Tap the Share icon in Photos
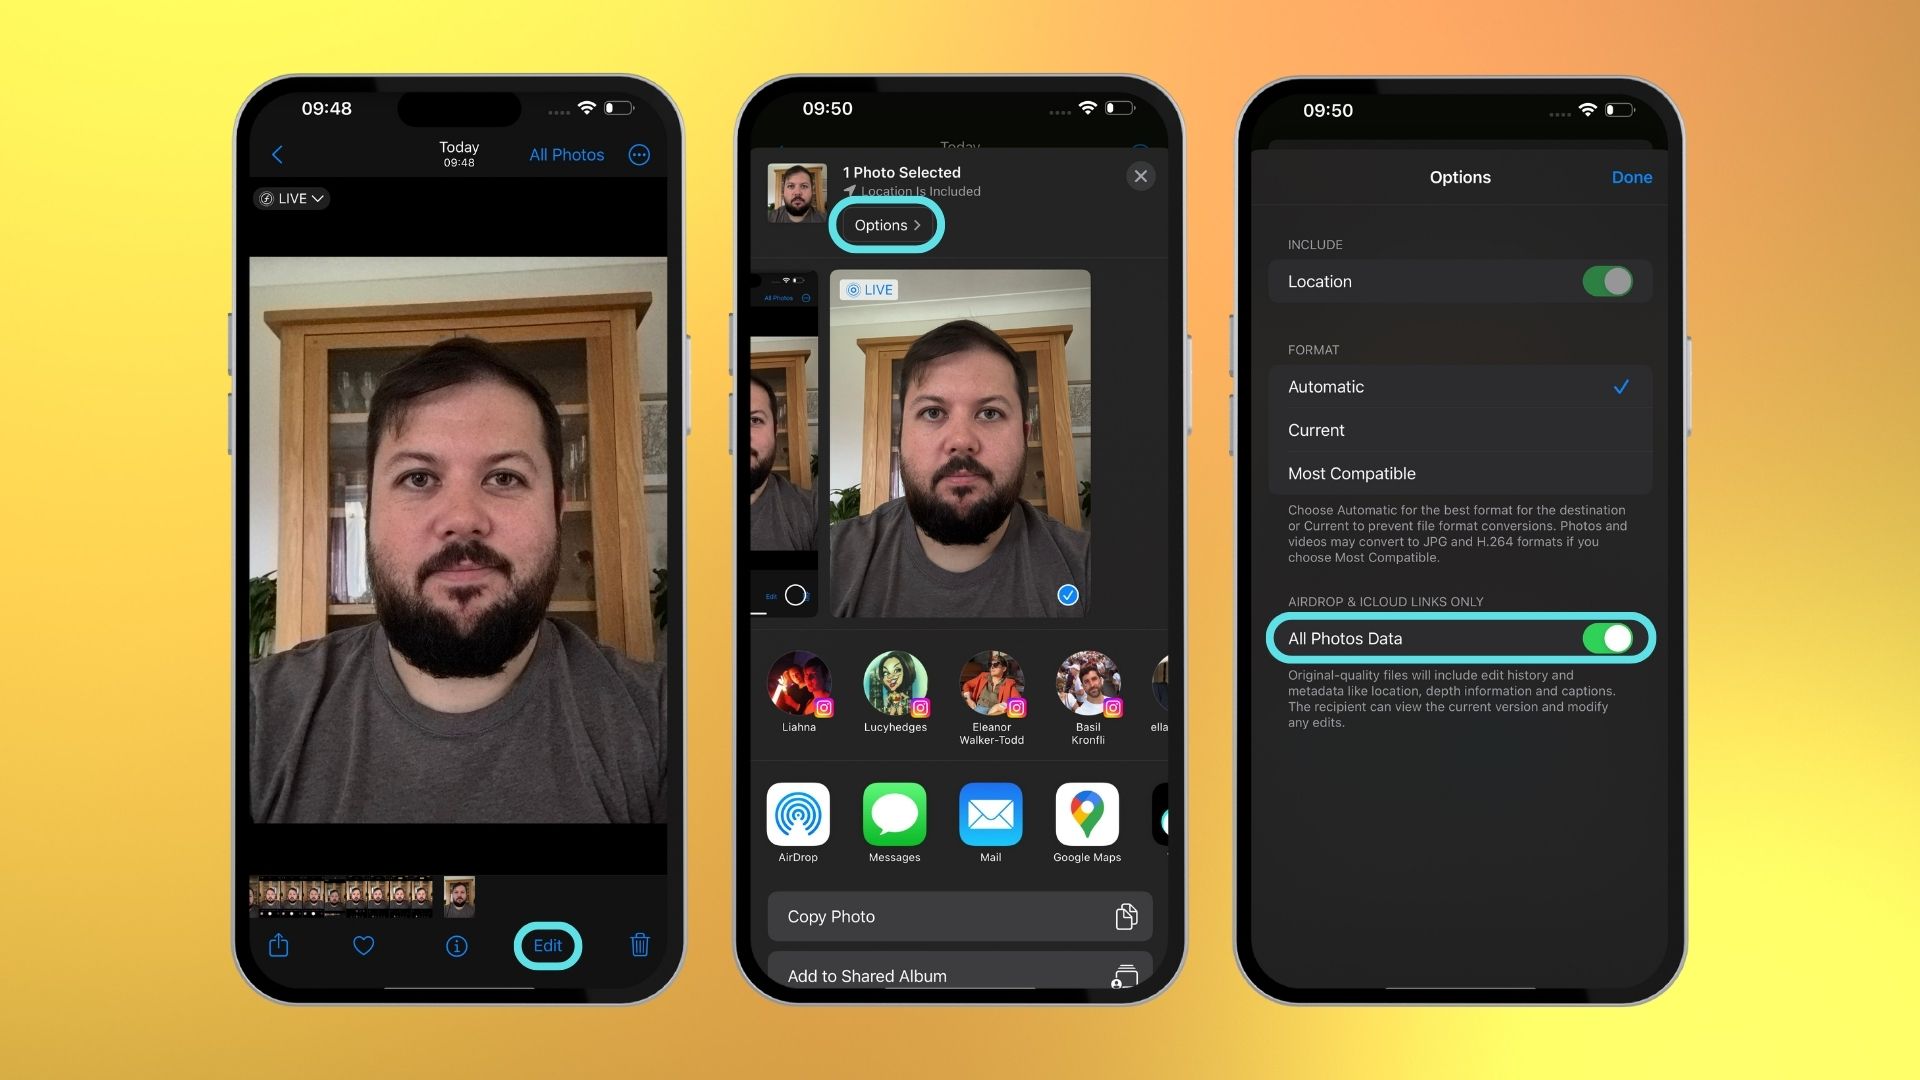This screenshot has height=1080, width=1920. pyautogui.click(x=278, y=944)
